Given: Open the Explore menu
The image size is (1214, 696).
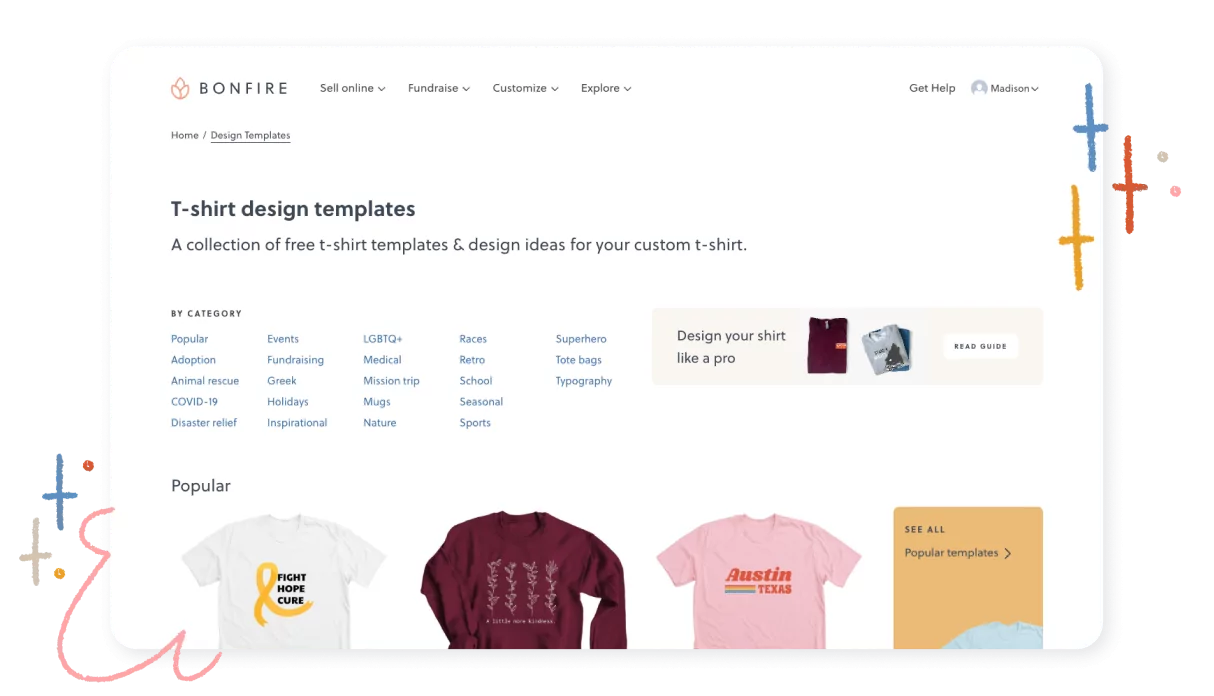Looking at the screenshot, I should point(606,88).
